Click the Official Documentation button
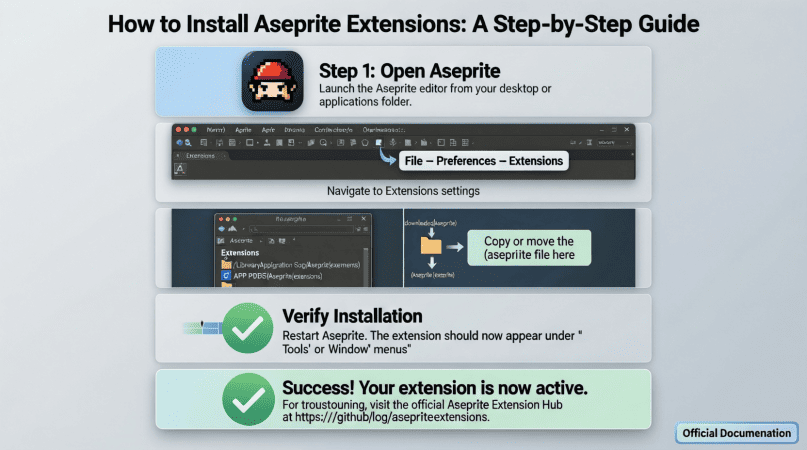807x450 pixels. click(x=738, y=433)
